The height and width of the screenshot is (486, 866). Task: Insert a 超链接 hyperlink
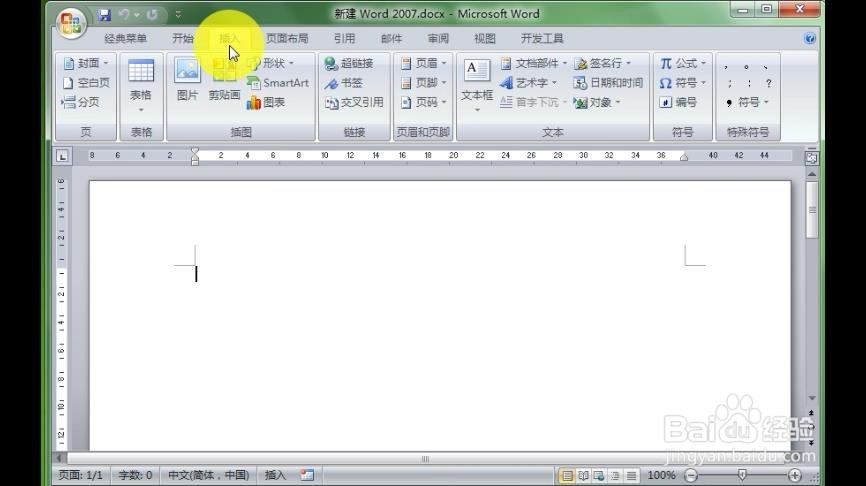(x=349, y=64)
